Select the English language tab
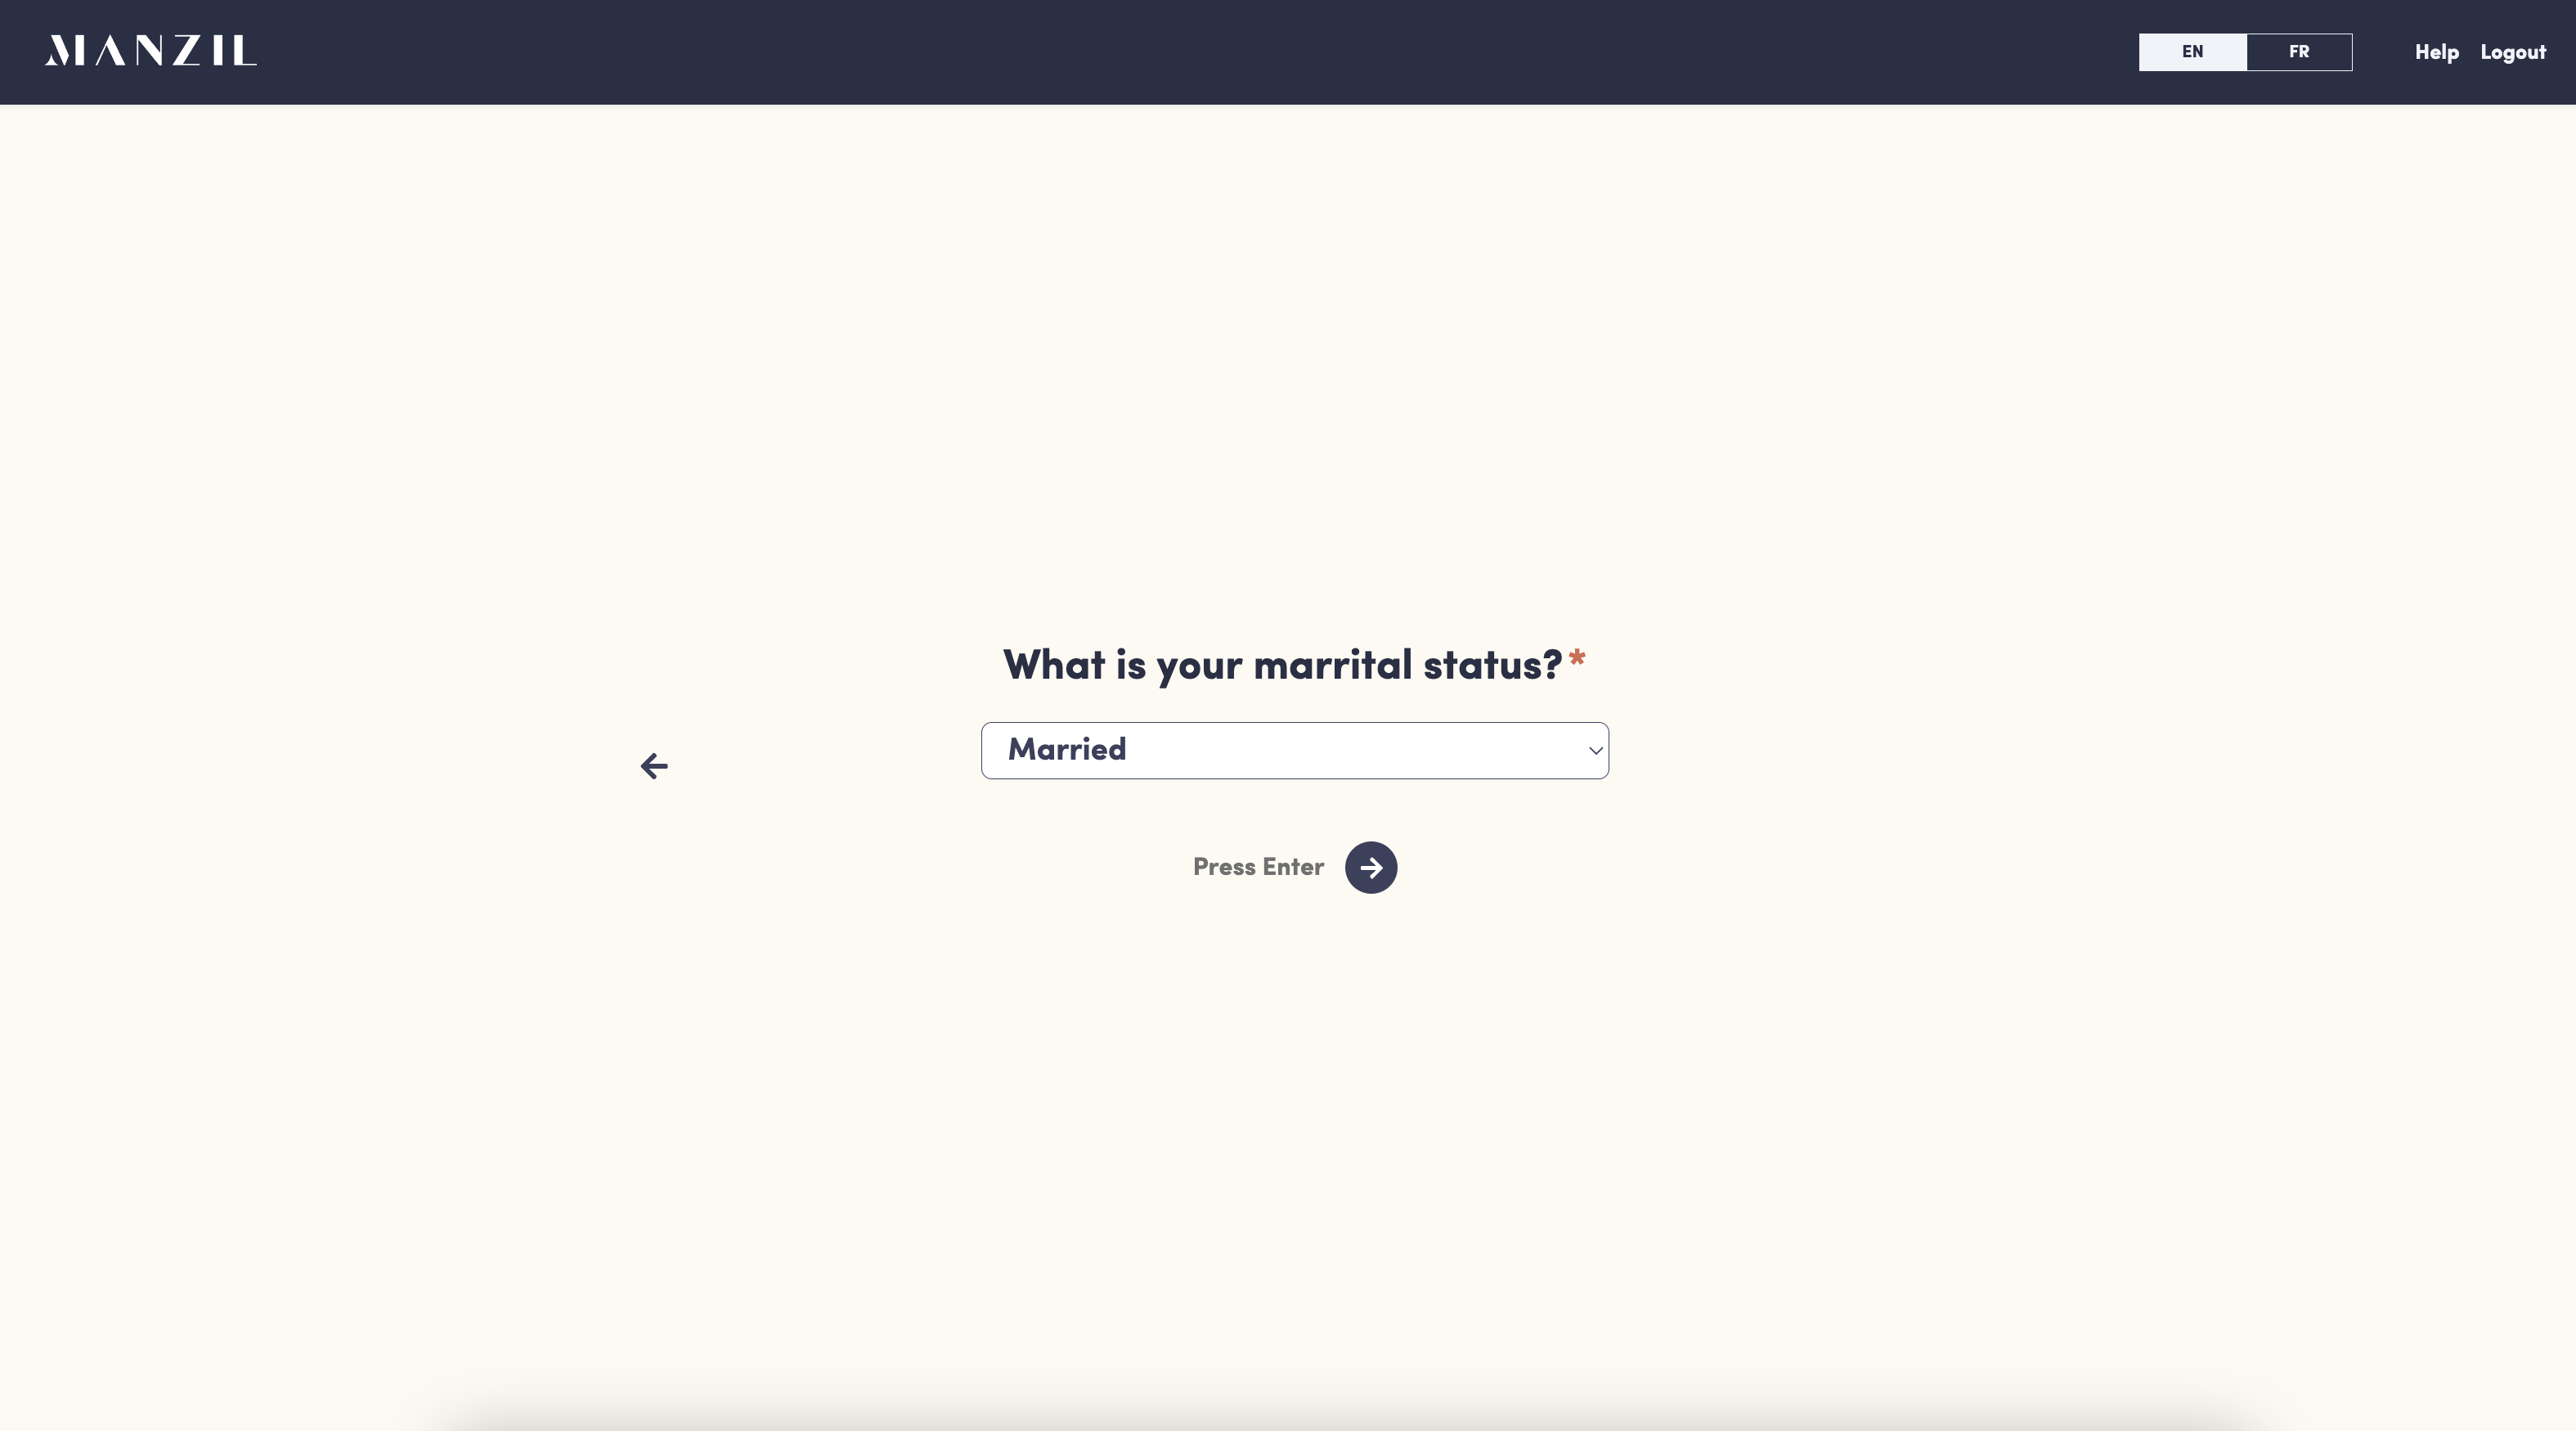The image size is (2576, 1431). click(x=2192, y=52)
